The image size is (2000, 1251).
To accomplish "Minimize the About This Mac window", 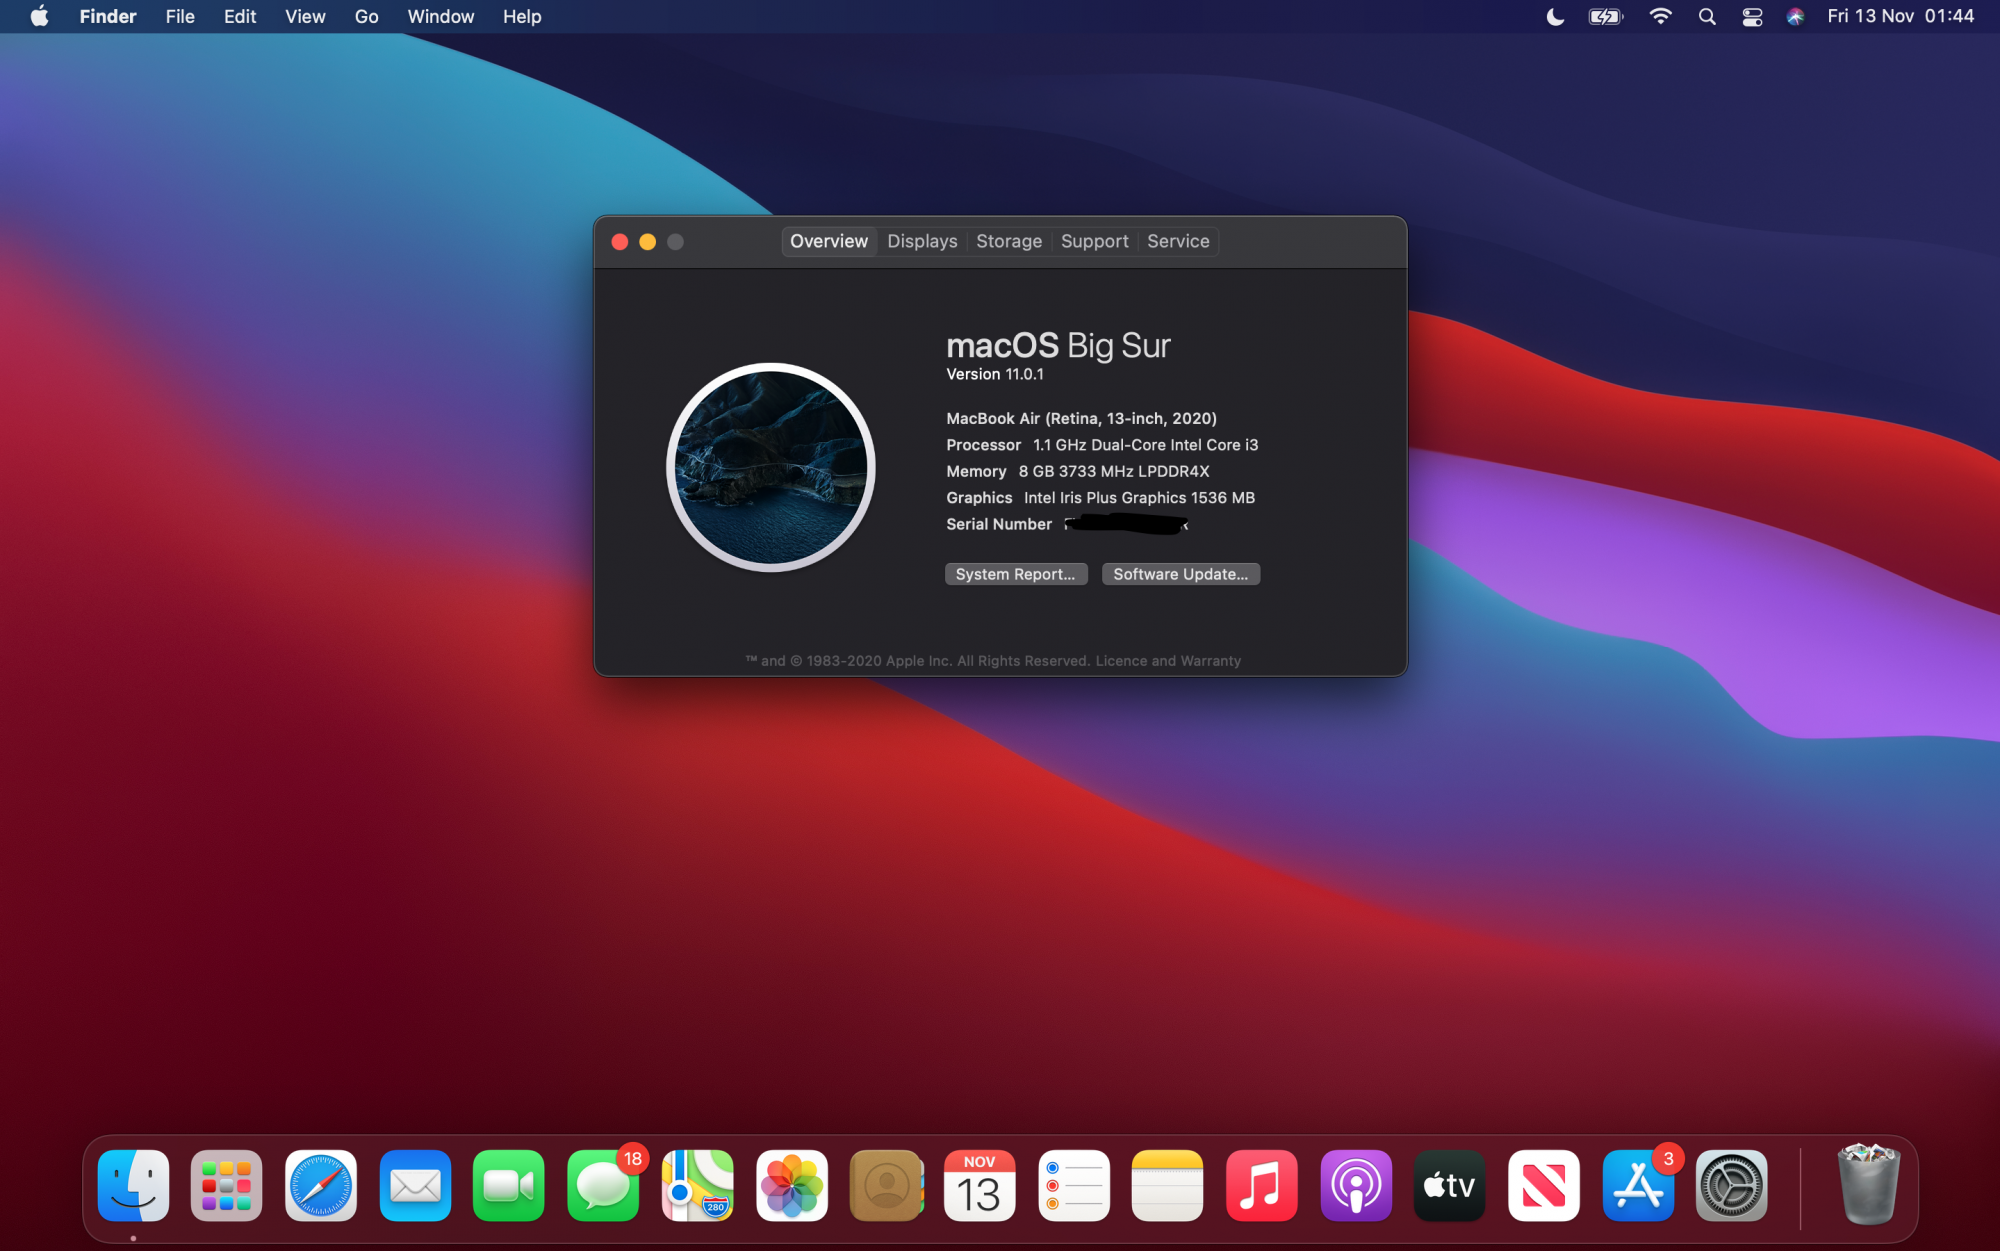I will pyautogui.click(x=648, y=242).
